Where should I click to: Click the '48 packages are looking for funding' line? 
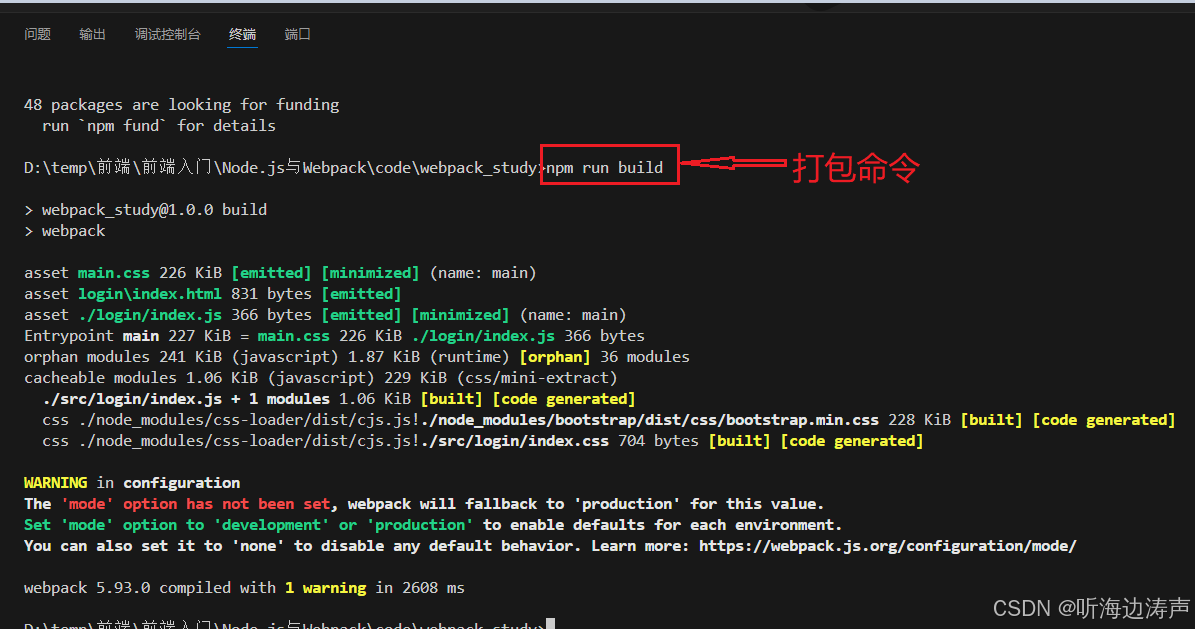pos(181,104)
